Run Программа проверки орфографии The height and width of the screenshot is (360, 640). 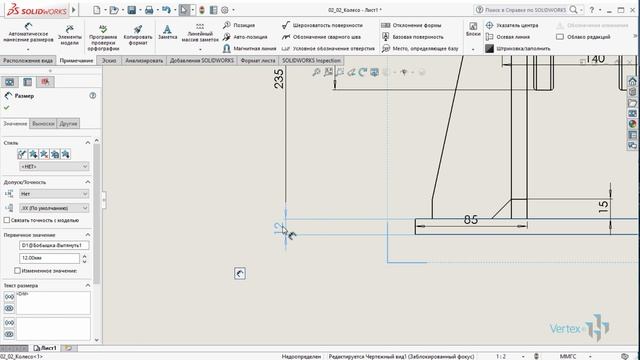103,37
